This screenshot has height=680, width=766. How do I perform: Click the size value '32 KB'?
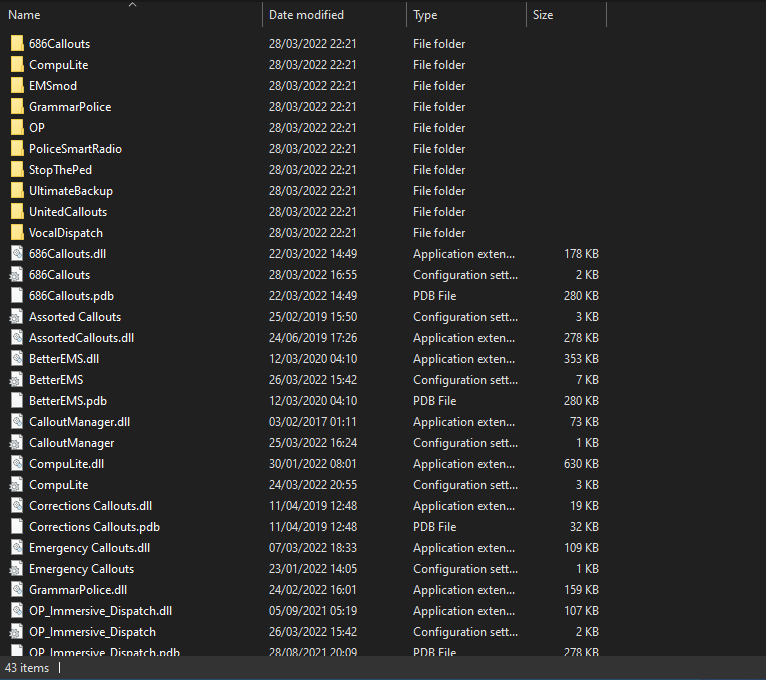[584, 527]
